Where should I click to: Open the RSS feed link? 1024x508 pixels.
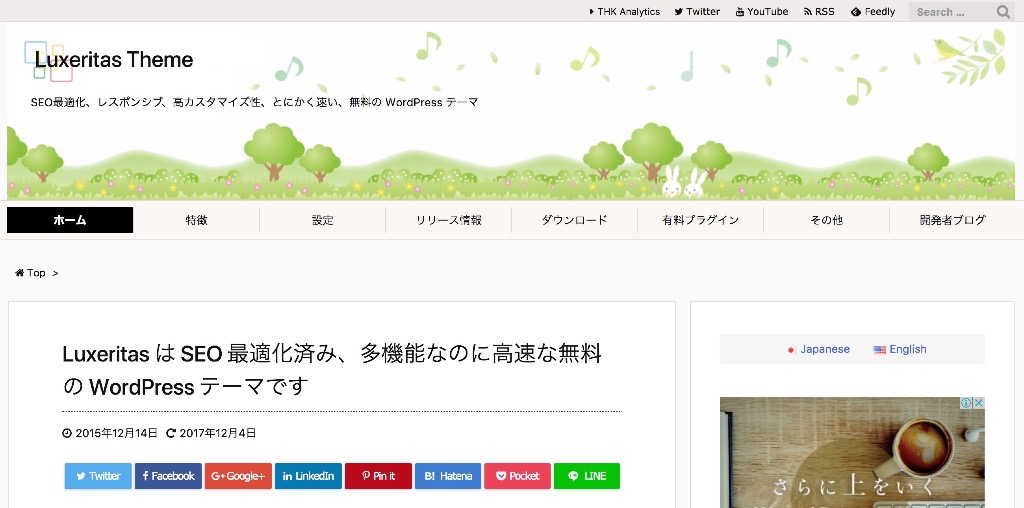pyautogui.click(x=819, y=12)
